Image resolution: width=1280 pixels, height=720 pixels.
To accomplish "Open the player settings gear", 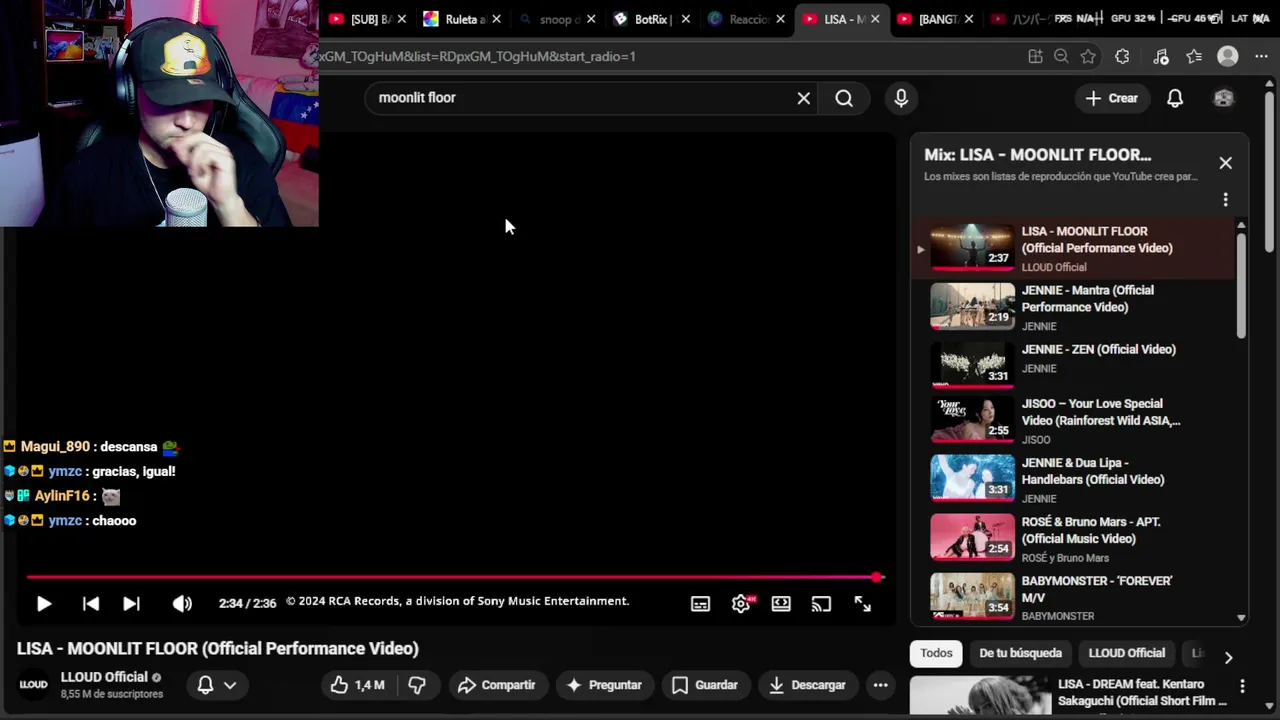I will coord(741,604).
